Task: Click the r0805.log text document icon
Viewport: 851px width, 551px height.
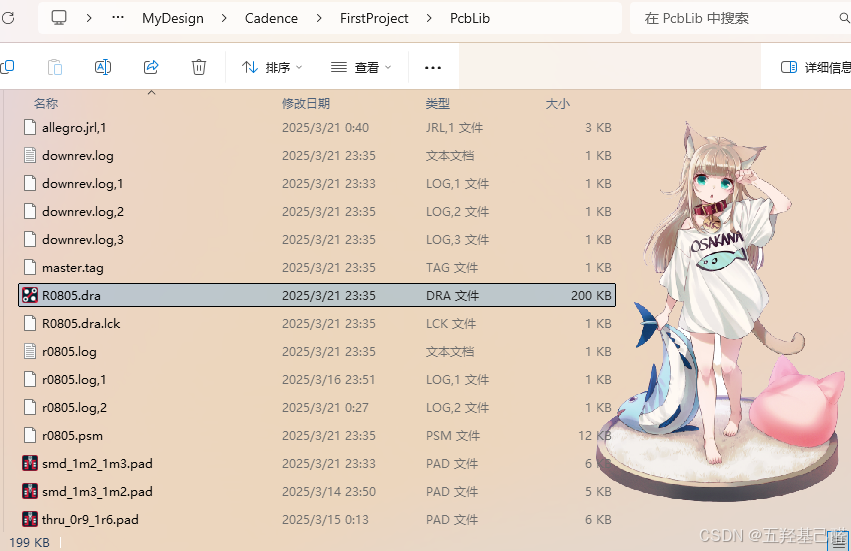Action: coord(30,352)
